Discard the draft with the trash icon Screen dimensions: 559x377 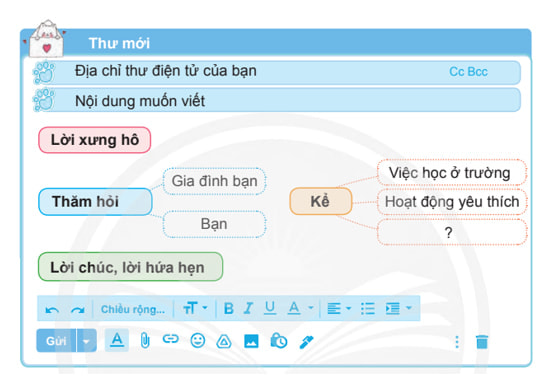482,342
